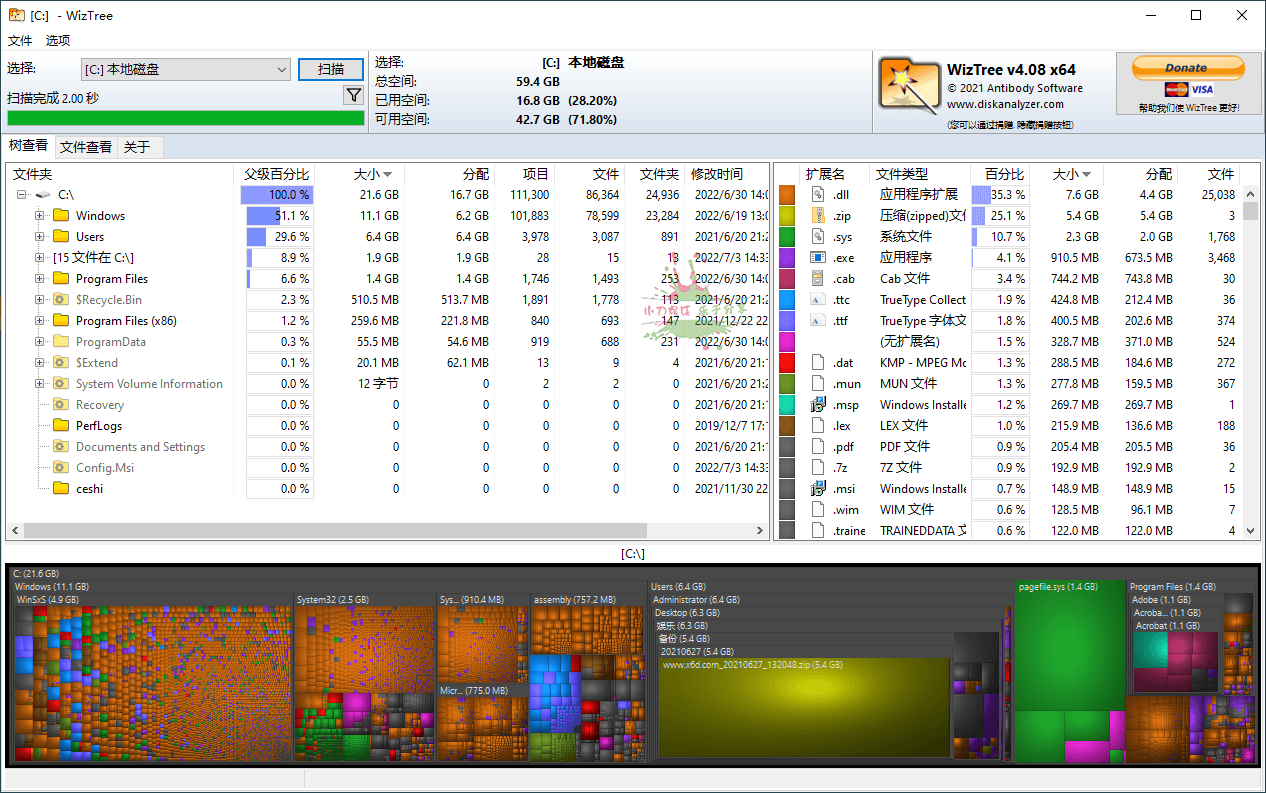Click the filter funnel icon
Image resolution: width=1266 pixels, height=793 pixels.
coord(353,94)
